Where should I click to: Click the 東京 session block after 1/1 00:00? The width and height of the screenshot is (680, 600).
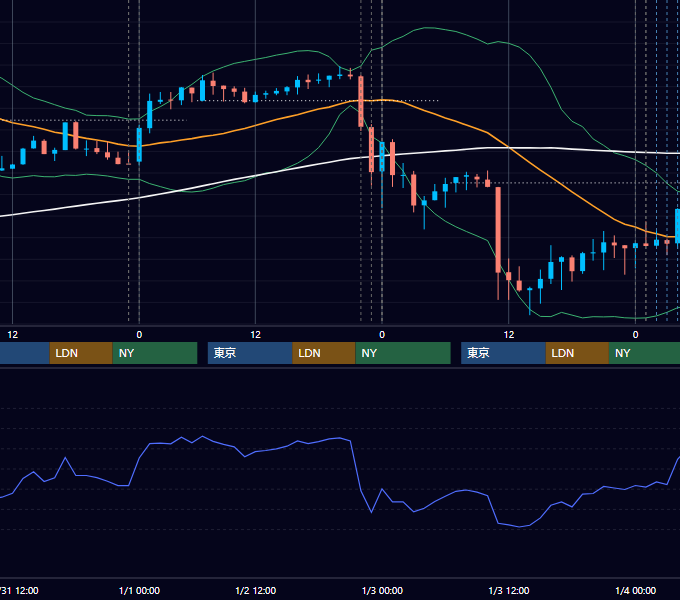[250, 353]
